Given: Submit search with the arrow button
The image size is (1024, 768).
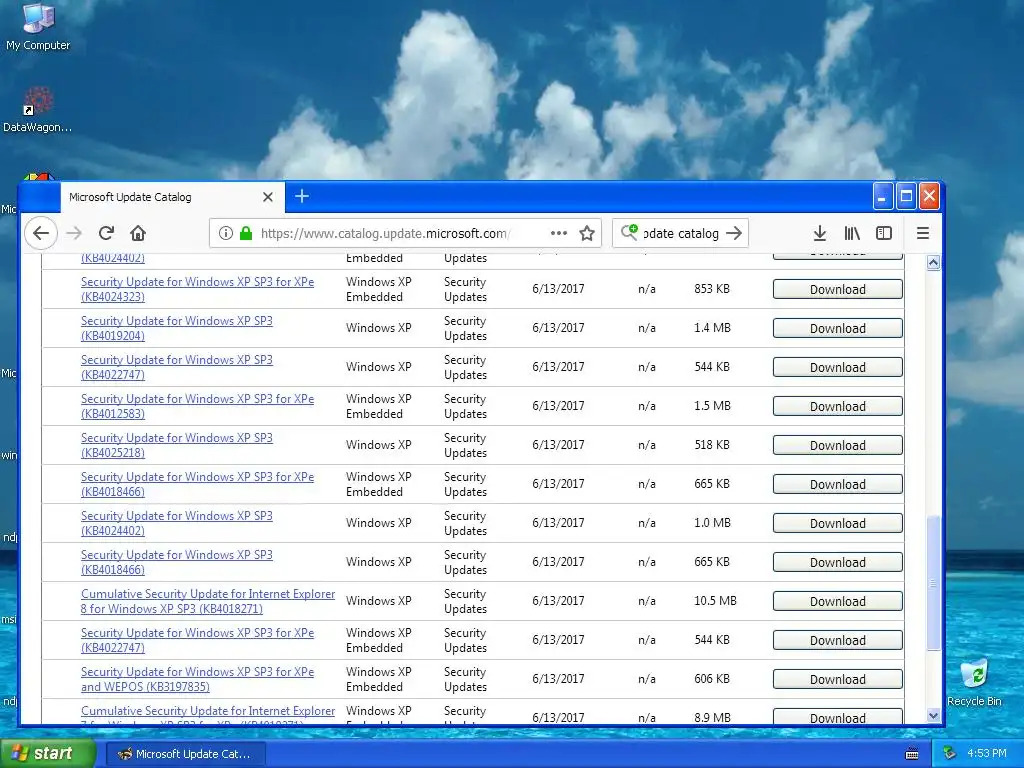Looking at the screenshot, I should [x=734, y=233].
